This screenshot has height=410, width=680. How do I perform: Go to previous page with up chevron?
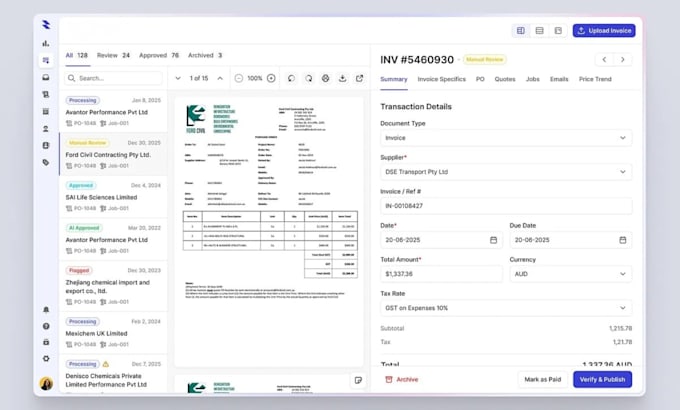(220, 78)
